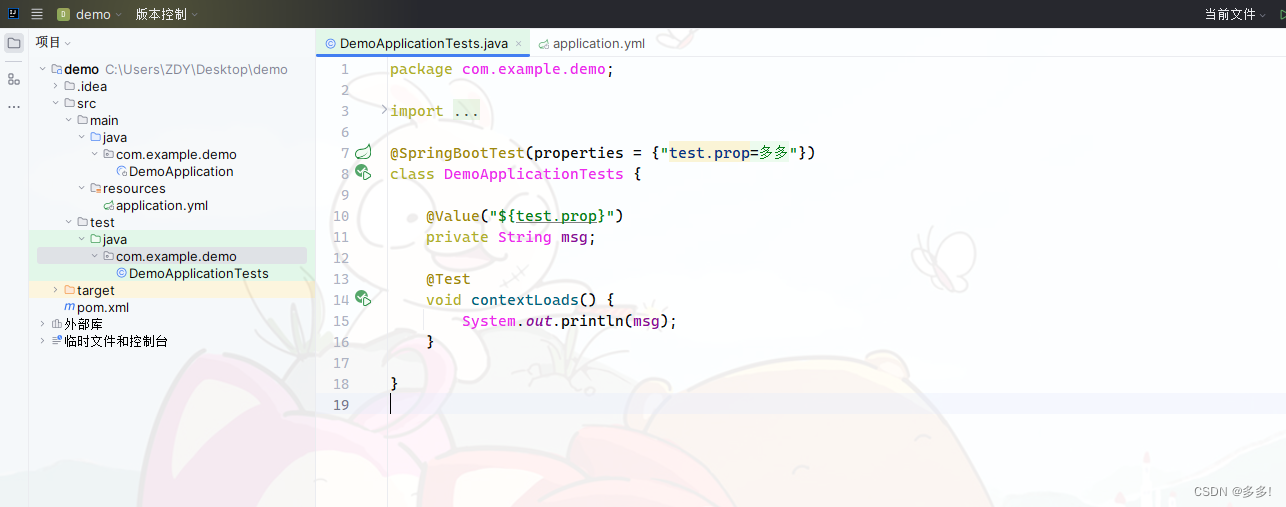Expand the target folder
The width and height of the screenshot is (1286, 507).
click(x=56, y=291)
